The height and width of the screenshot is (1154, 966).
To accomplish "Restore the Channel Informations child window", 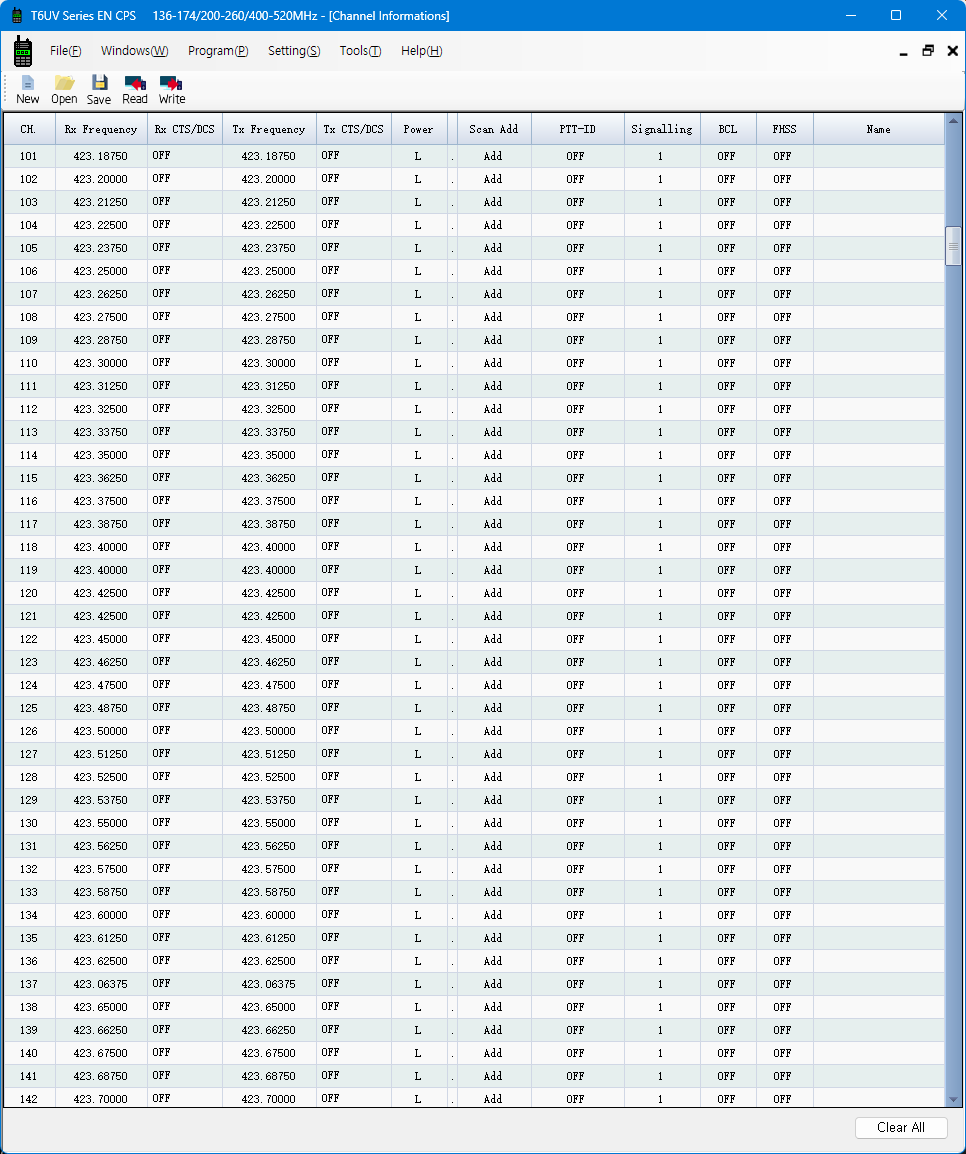I will (x=928, y=51).
